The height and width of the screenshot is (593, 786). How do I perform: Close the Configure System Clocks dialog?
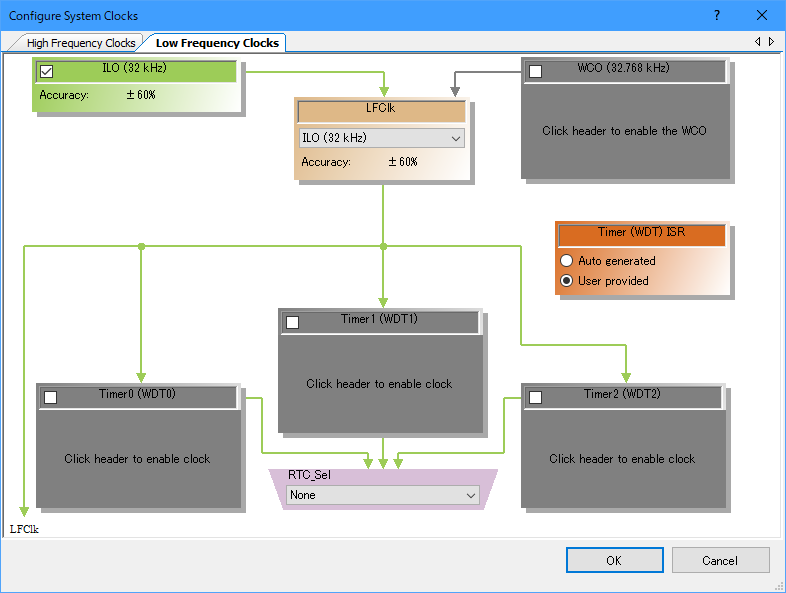click(x=762, y=16)
